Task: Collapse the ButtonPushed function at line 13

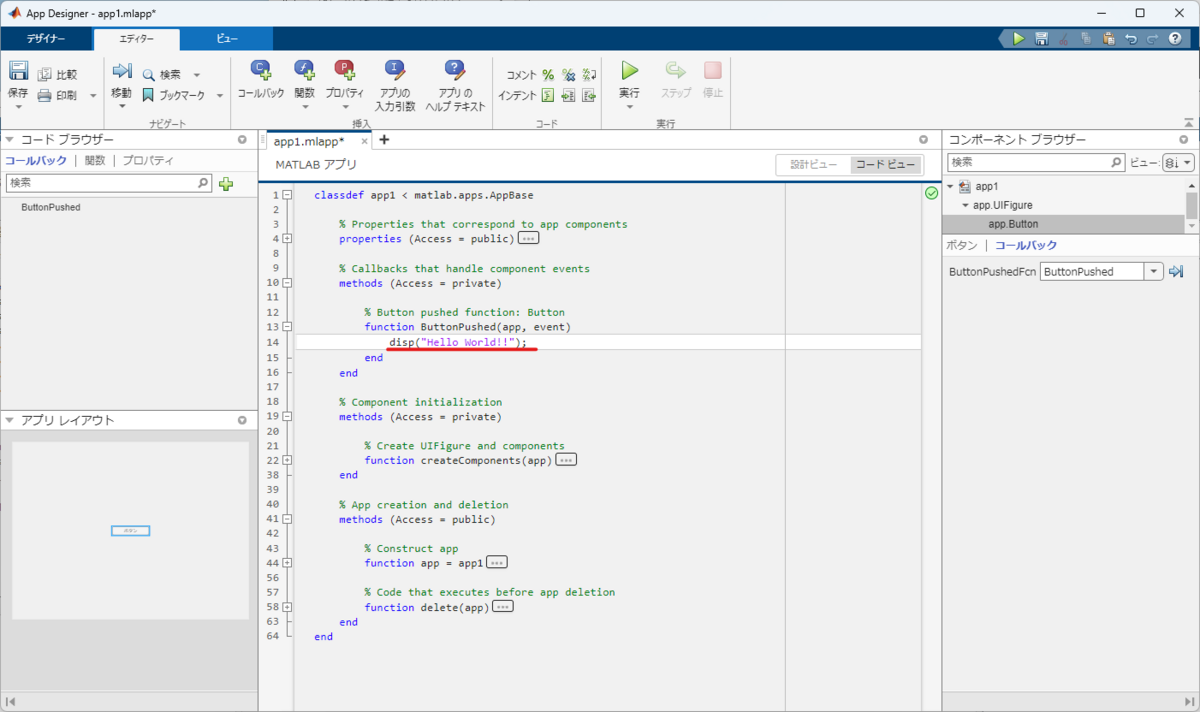Action: click(288, 327)
